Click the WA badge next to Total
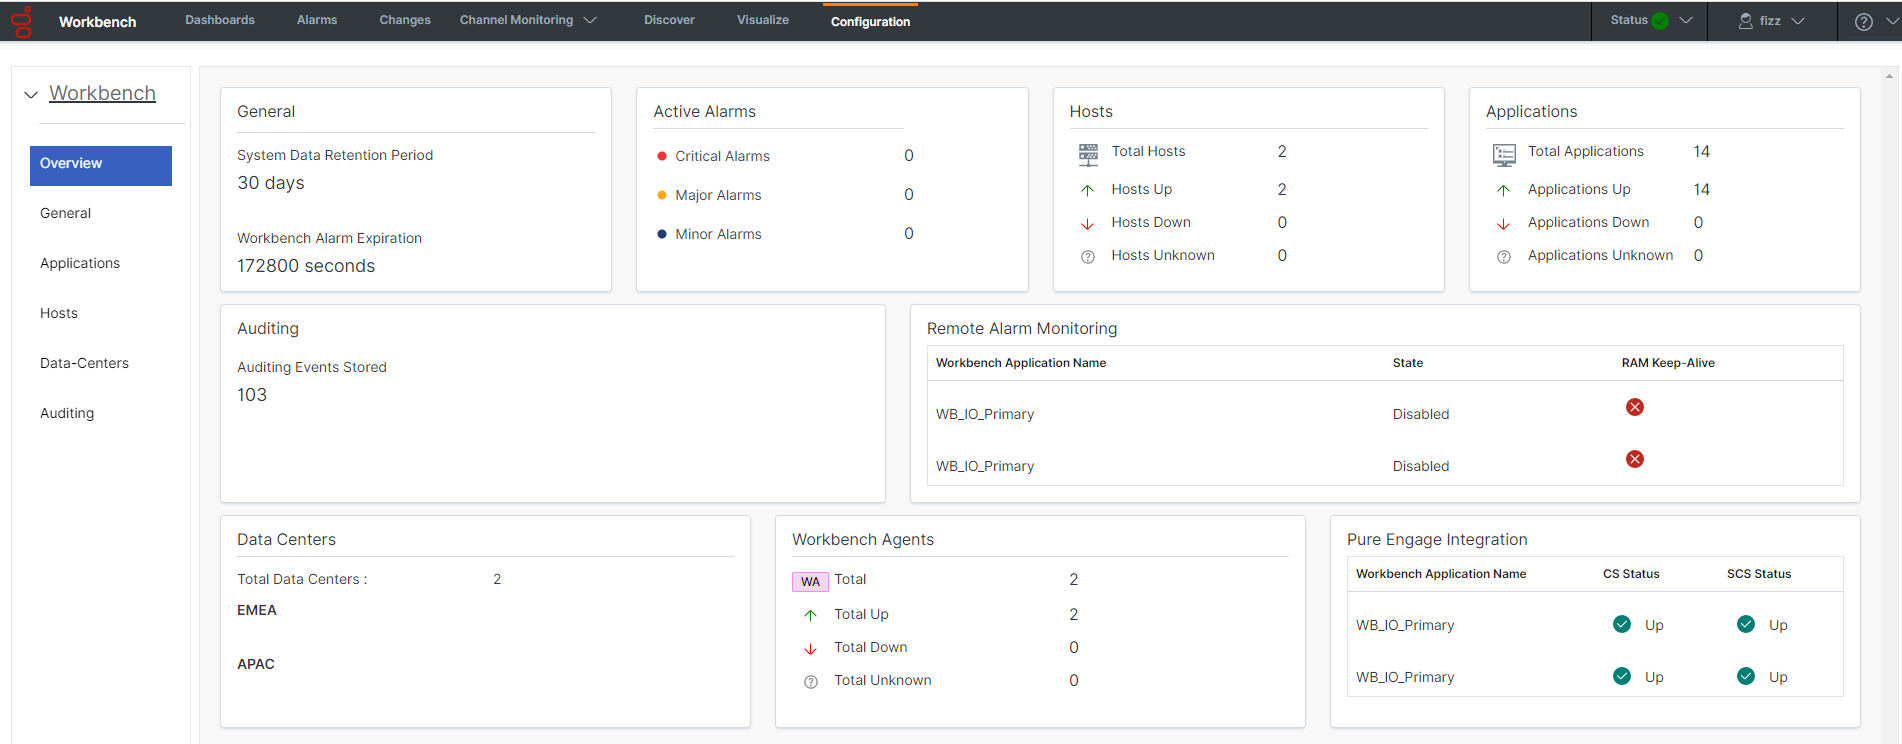The width and height of the screenshot is (1902, 744). pyautogui.click(x=810, y=581)
